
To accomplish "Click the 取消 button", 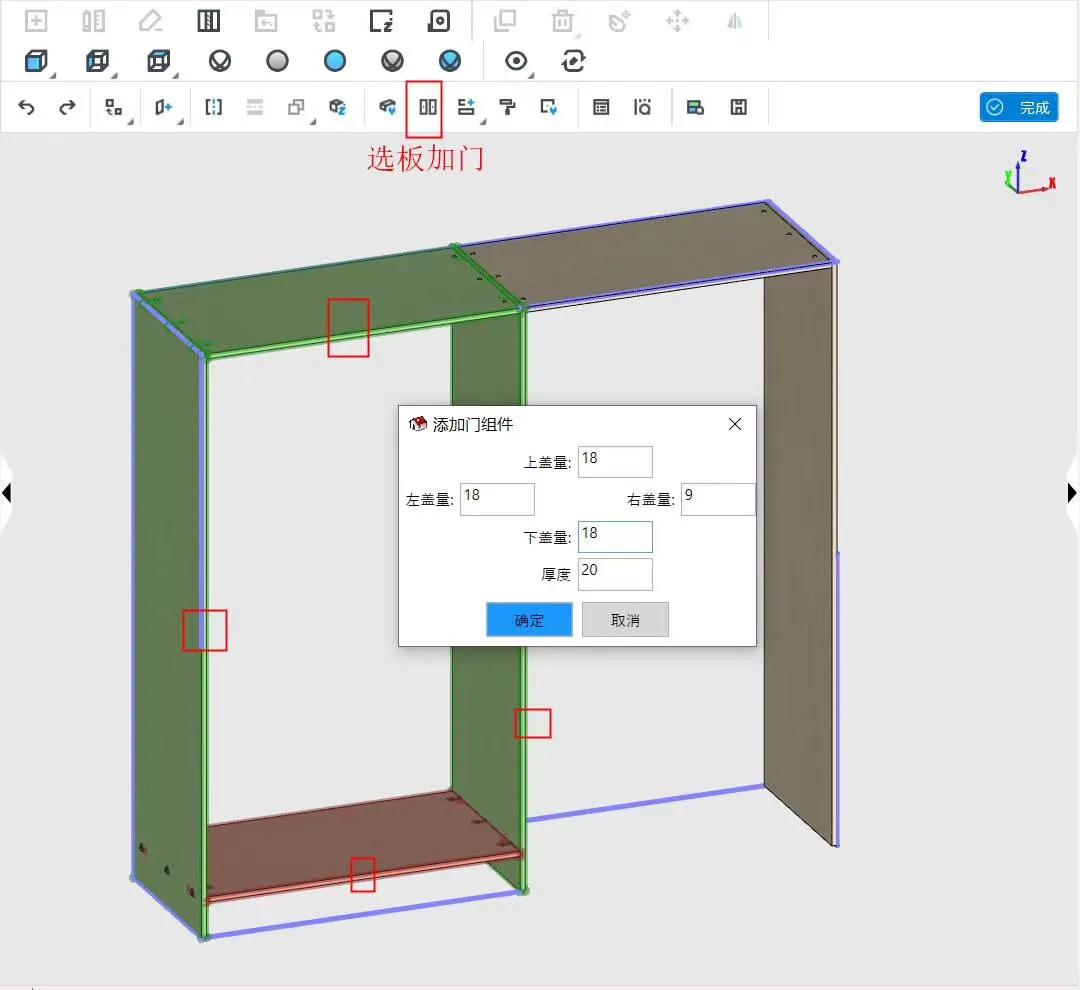I will (625, 620).
